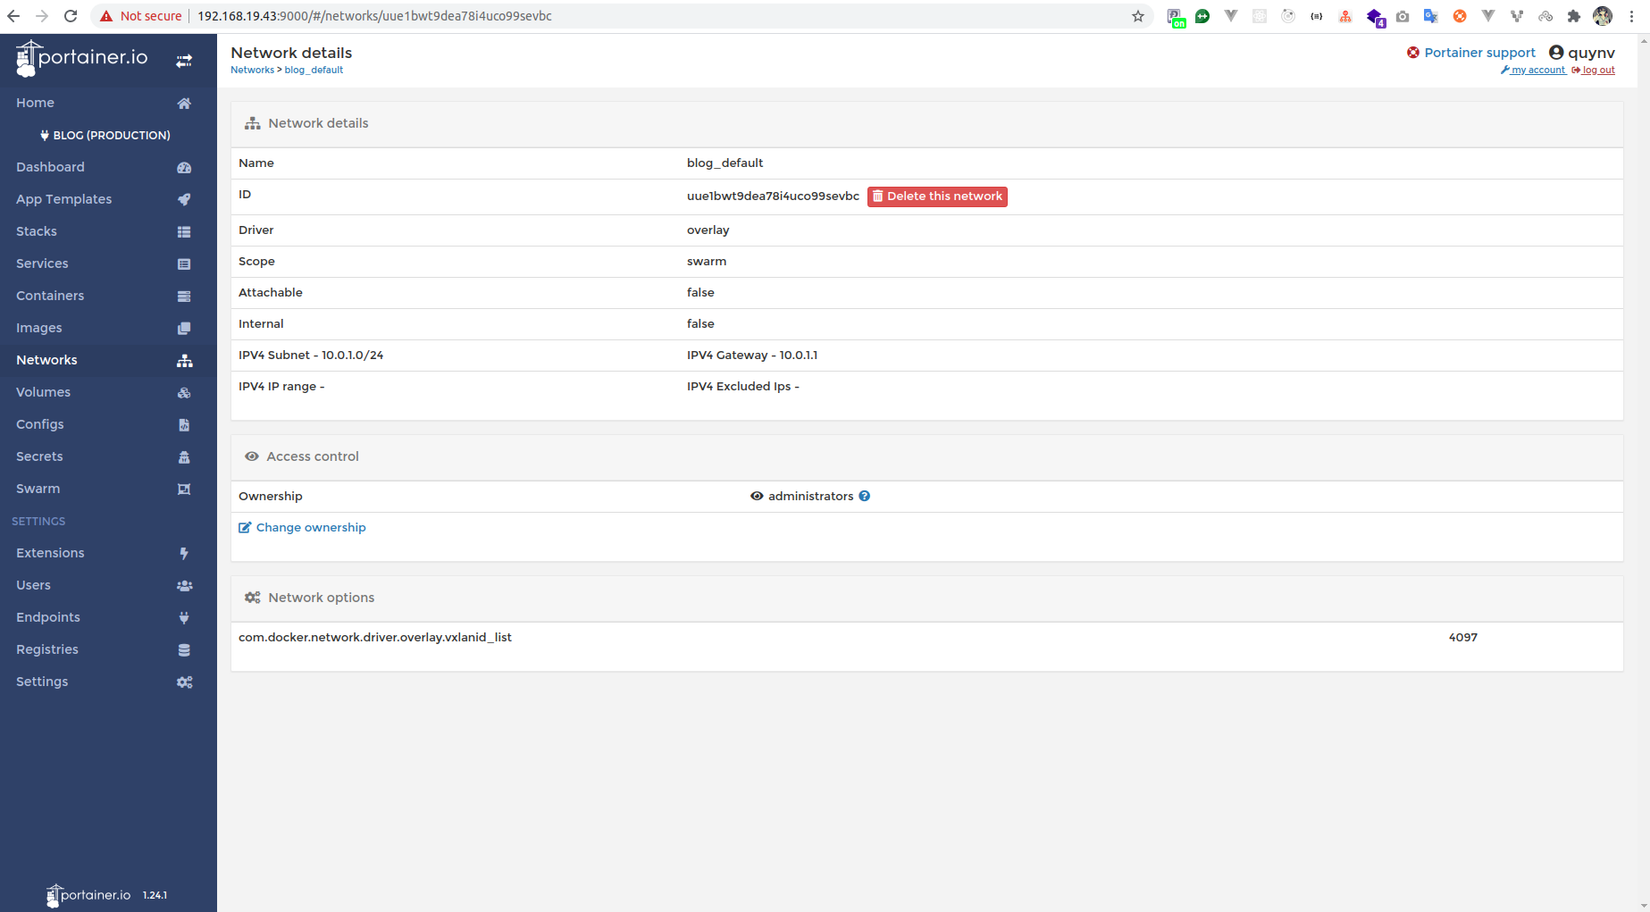Click the Change ownership link
1650x912 pixels.
click(x=302, y=528)
